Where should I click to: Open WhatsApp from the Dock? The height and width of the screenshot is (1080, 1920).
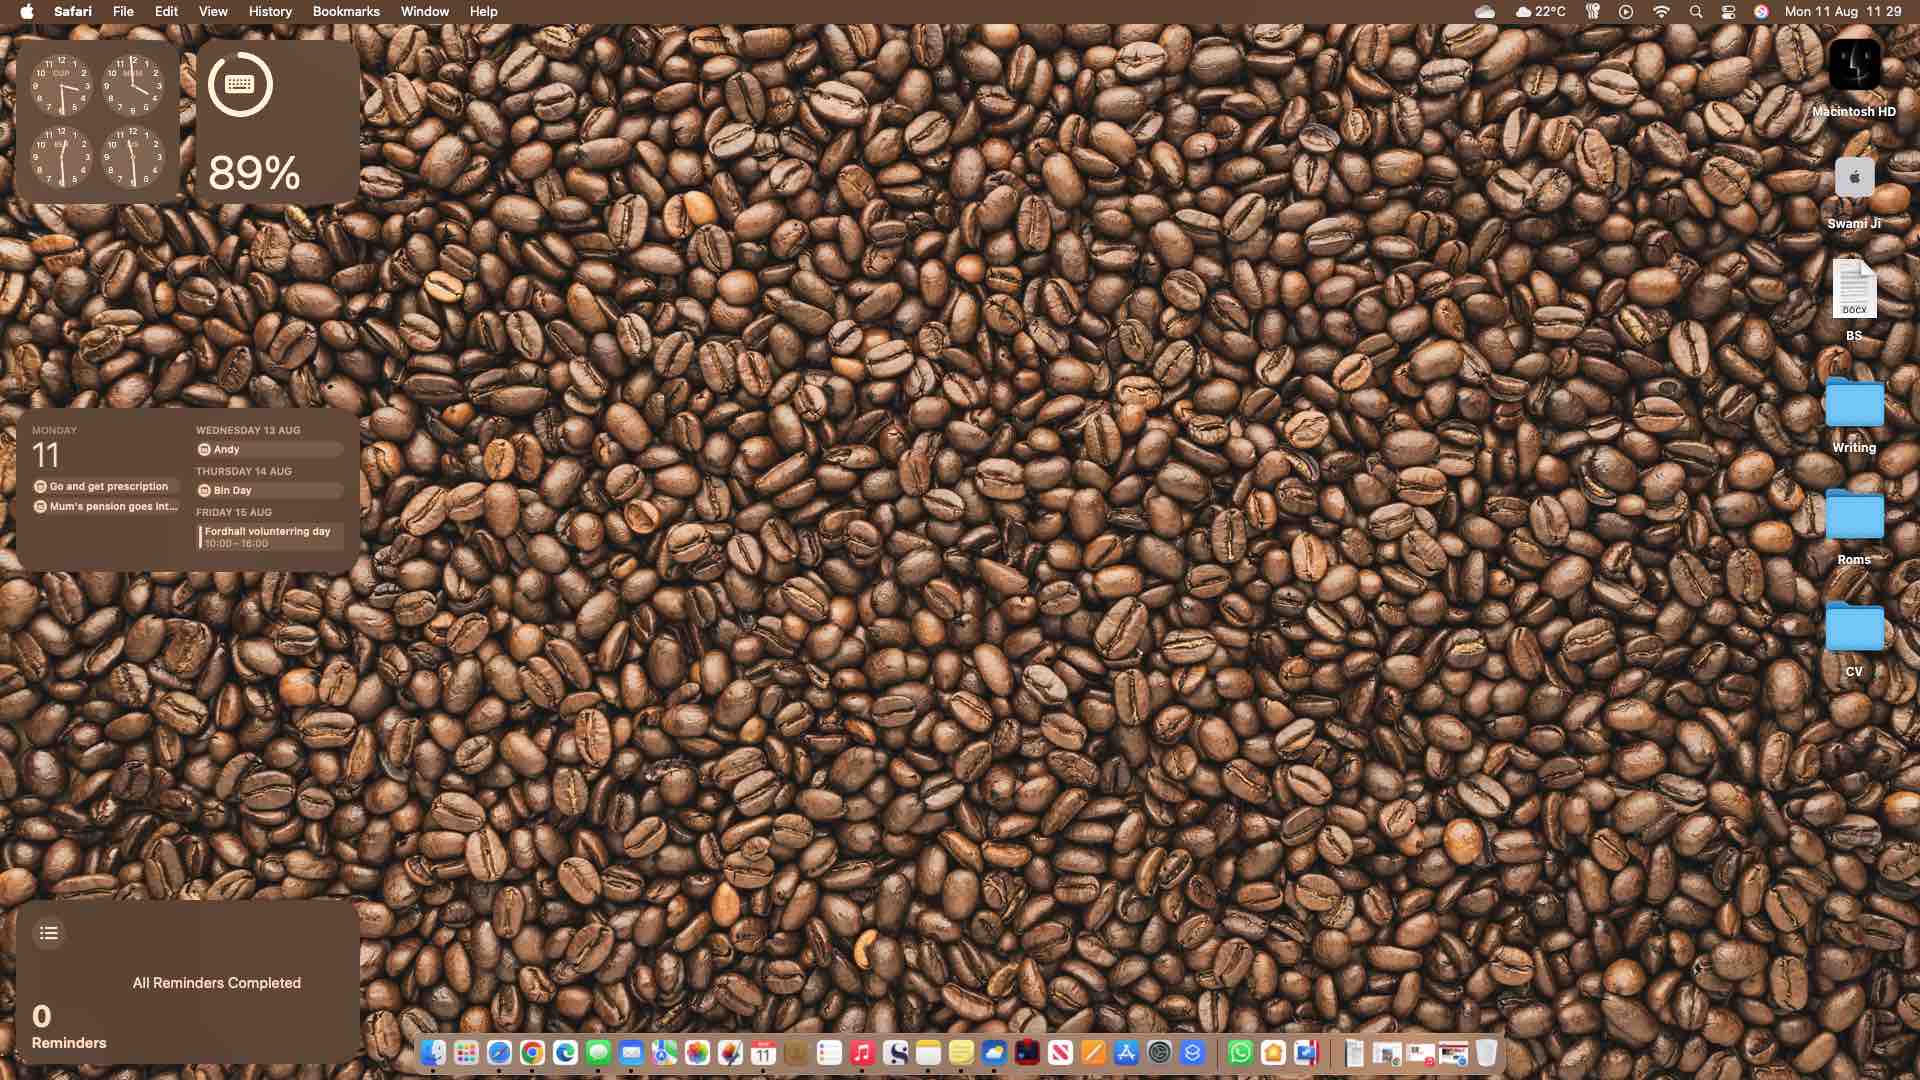(1240, 1053)
